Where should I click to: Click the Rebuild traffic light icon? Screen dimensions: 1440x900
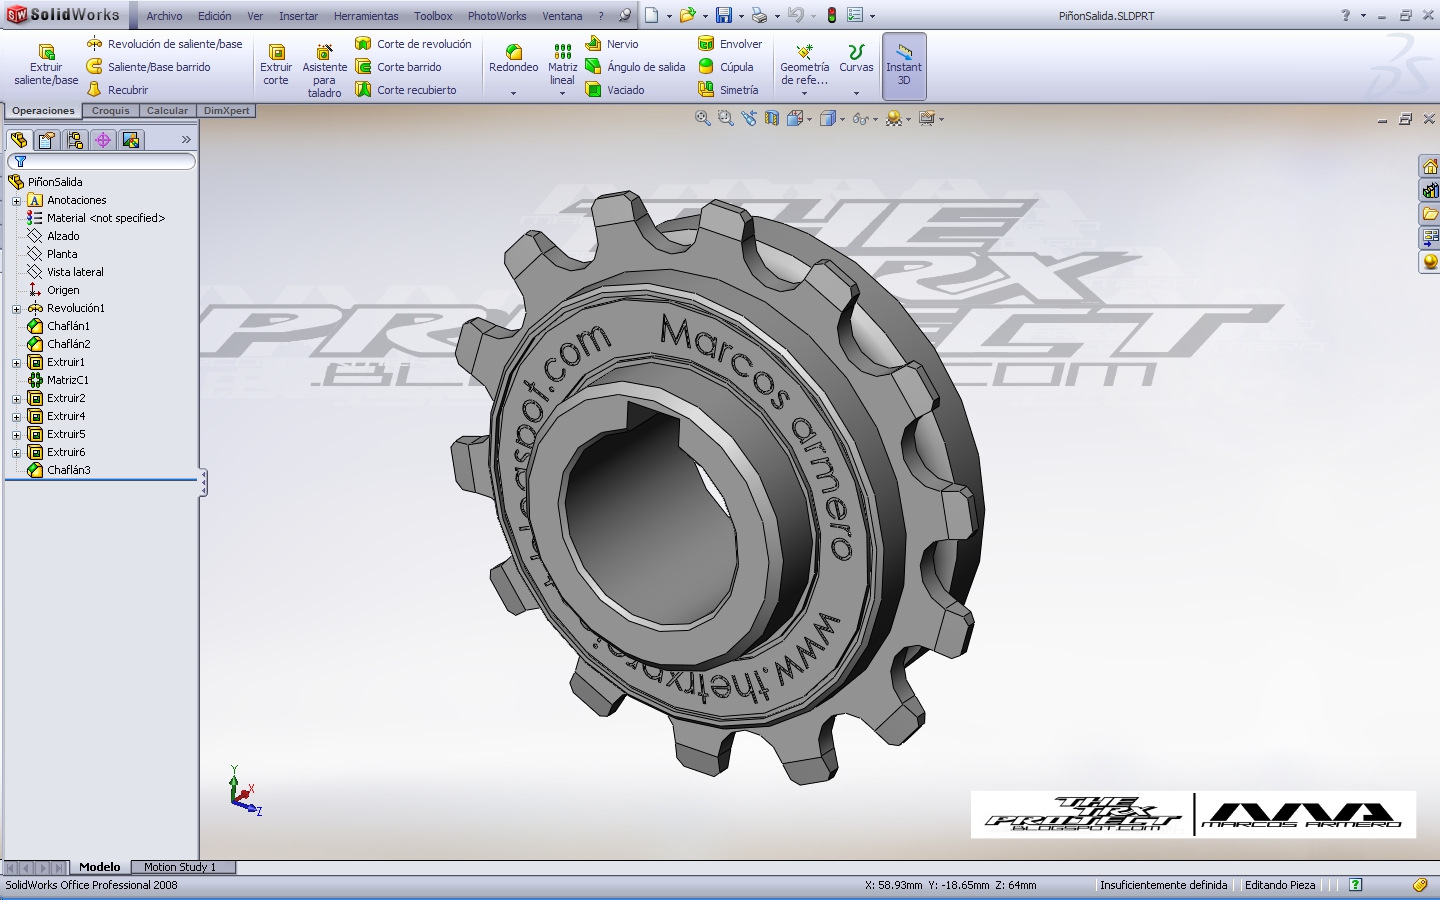831,15
